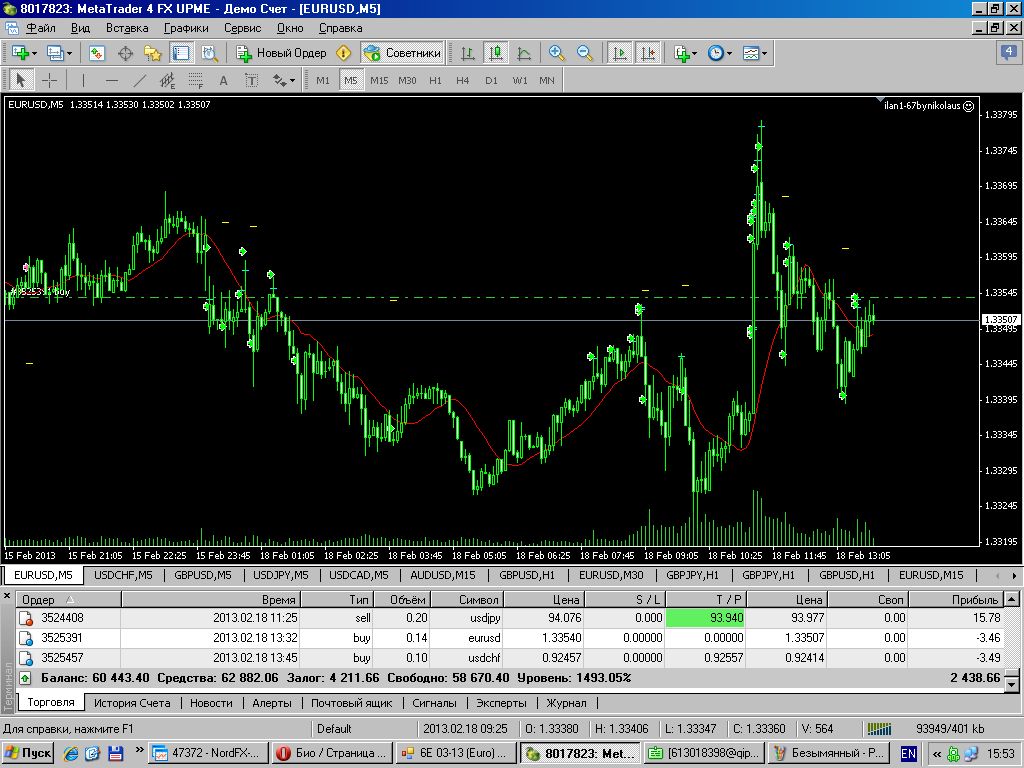
Task: Select the crosshair cursor tool
Action: 48,80
